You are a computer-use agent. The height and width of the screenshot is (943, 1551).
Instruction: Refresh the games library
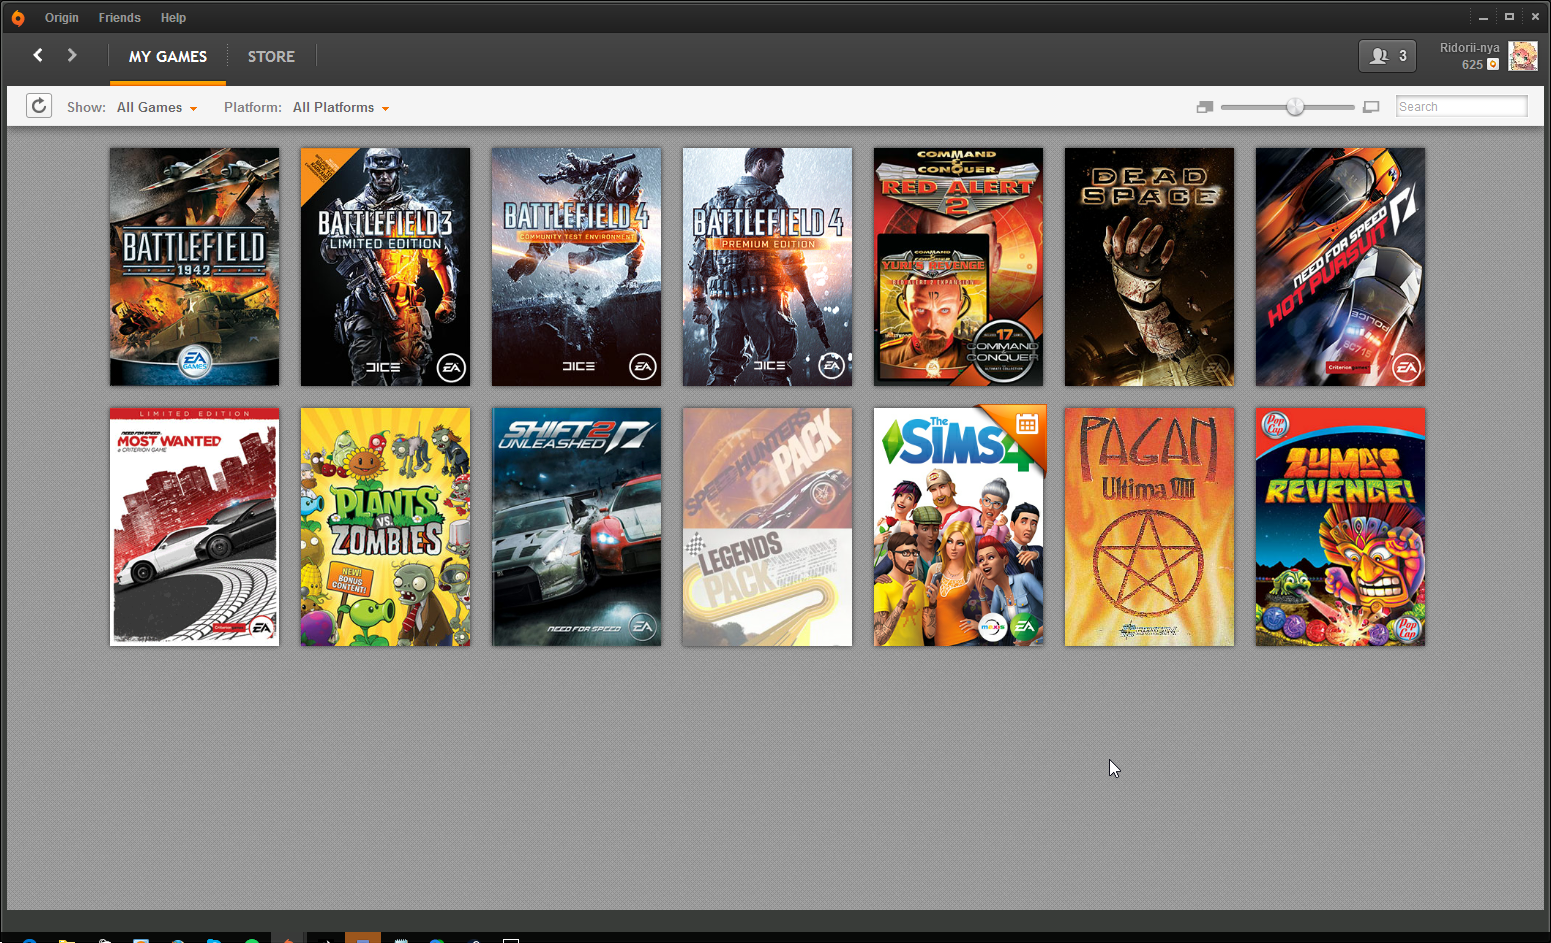[39, 106]
